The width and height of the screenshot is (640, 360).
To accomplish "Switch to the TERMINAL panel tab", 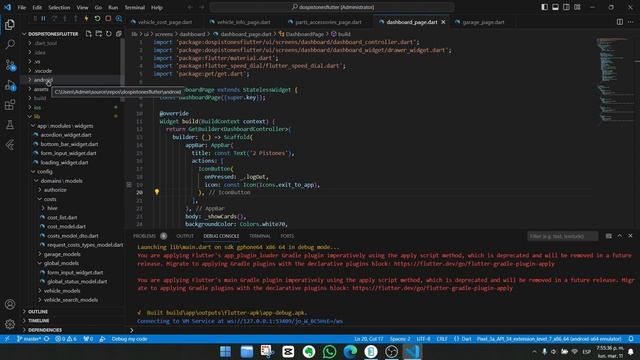I will pyautogui.click(x=260, y=236).
